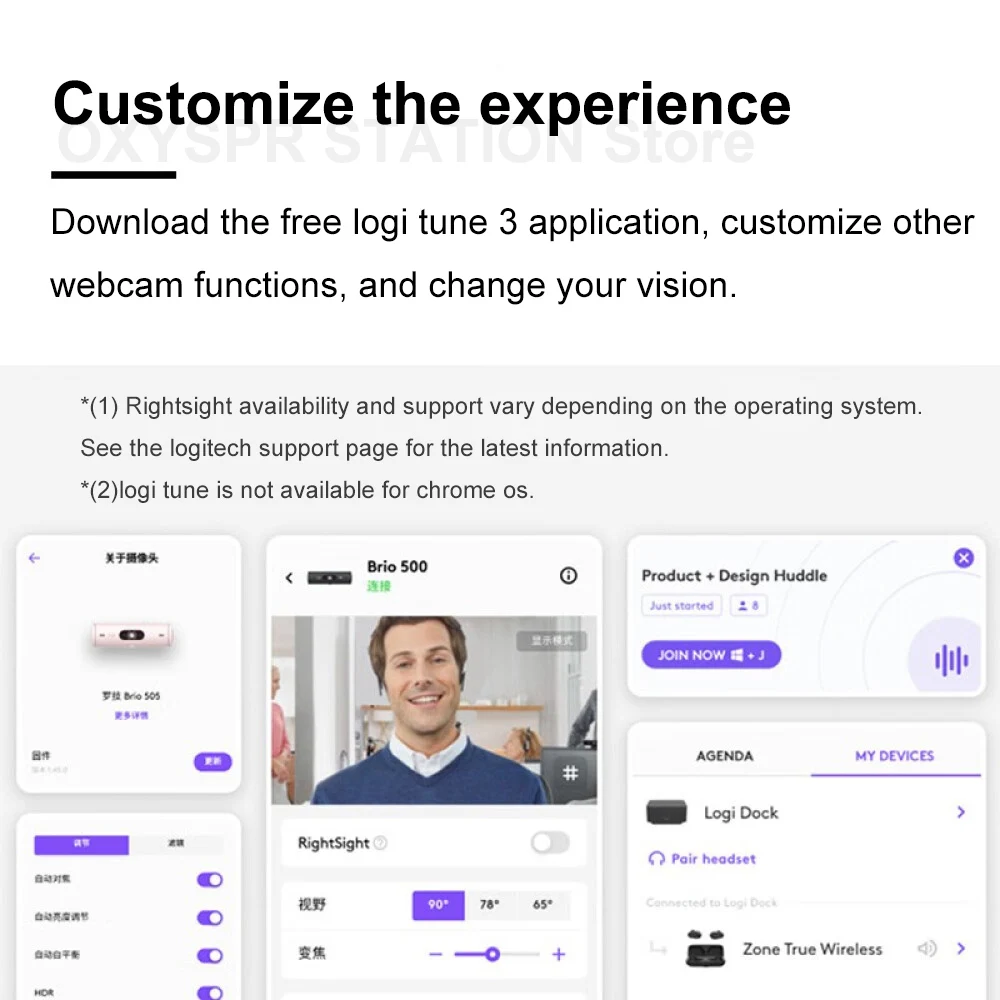
Task: Open the RightSight help question mark
Action: click(x=380, y=843)
